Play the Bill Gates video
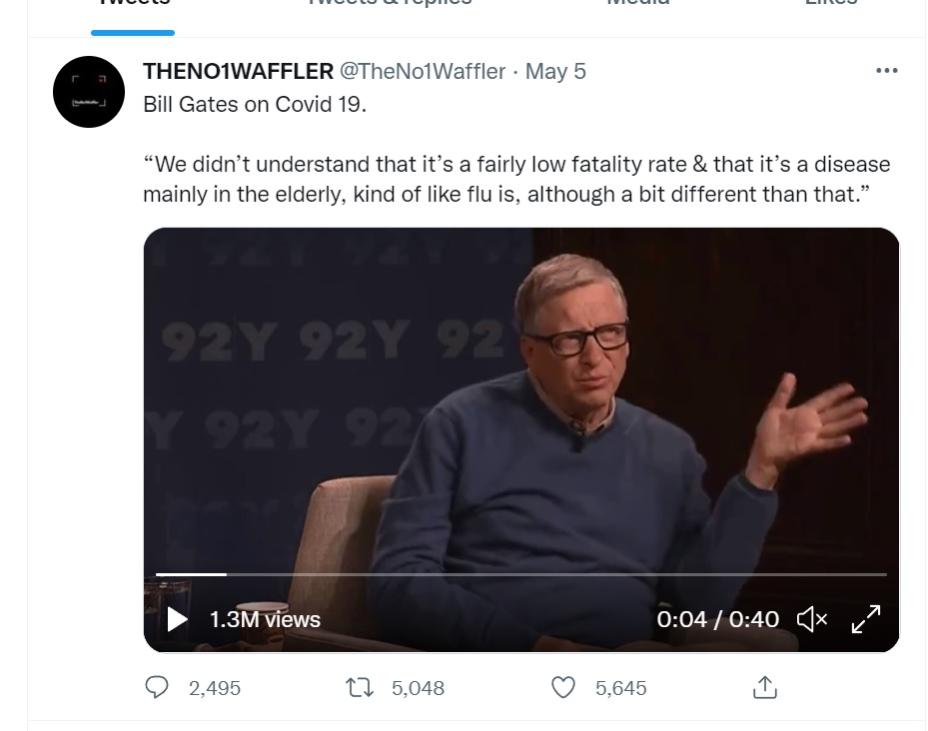 (x=177, y=620)
